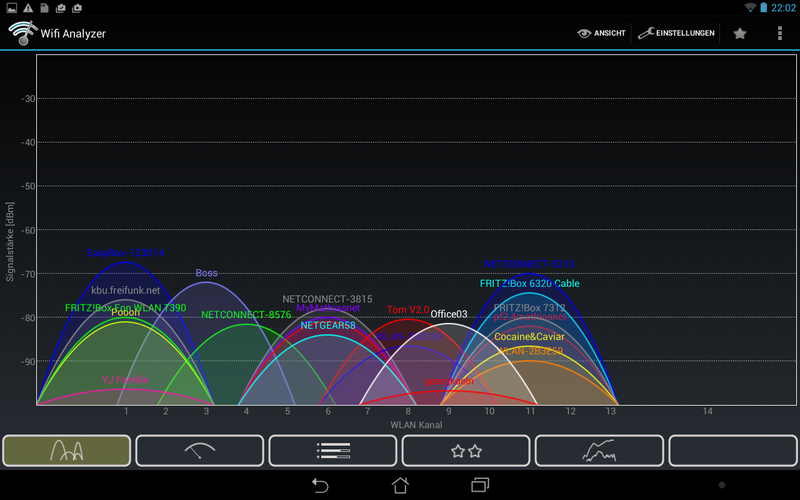The width and height of the screenshot is (800, 500).
Task: Tap the clock in the status bar
Action: pyautogui.click(x=783, y=7)
